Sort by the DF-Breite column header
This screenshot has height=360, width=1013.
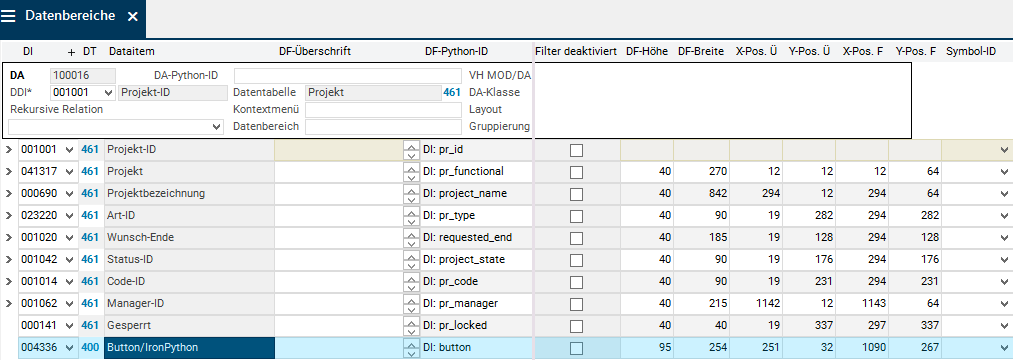coord(700,51)
